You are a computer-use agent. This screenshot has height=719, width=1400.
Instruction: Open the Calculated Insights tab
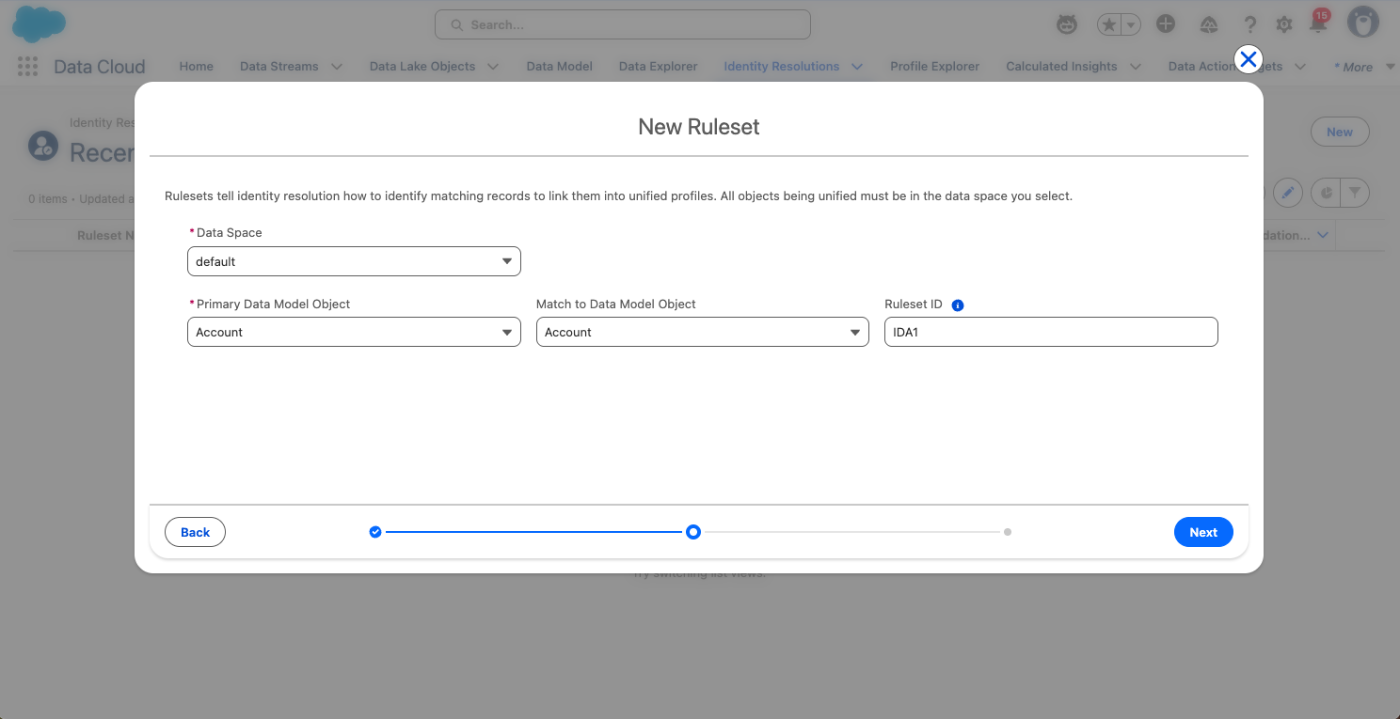1061,66
